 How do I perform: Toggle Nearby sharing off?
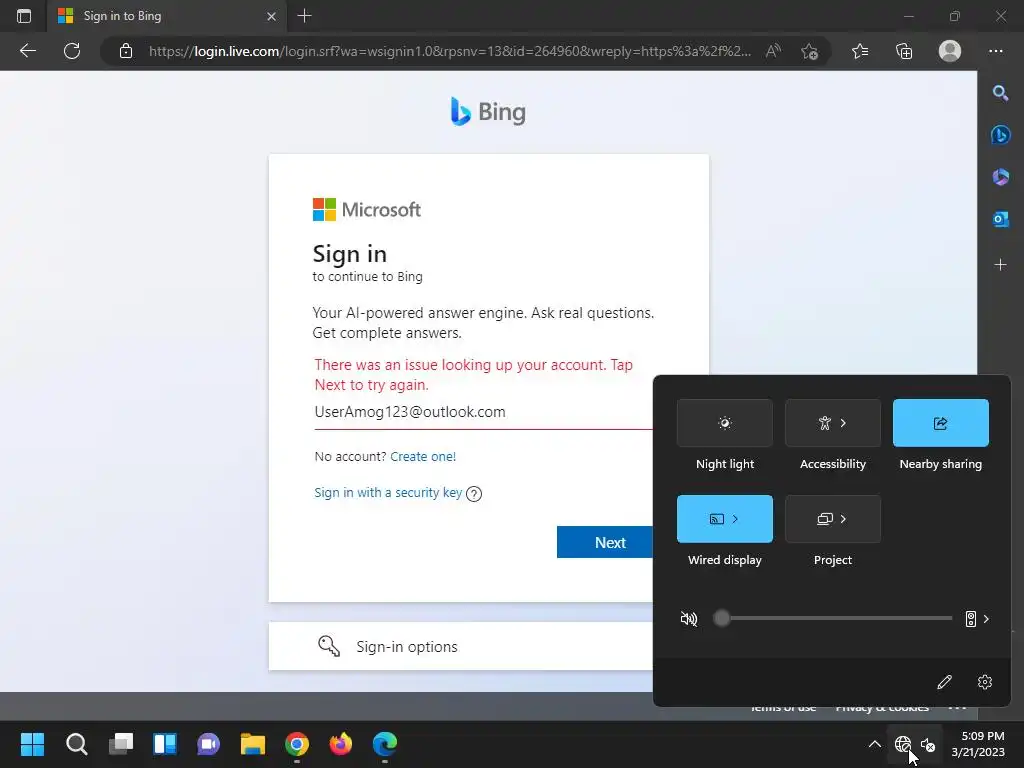pos(940,423)
